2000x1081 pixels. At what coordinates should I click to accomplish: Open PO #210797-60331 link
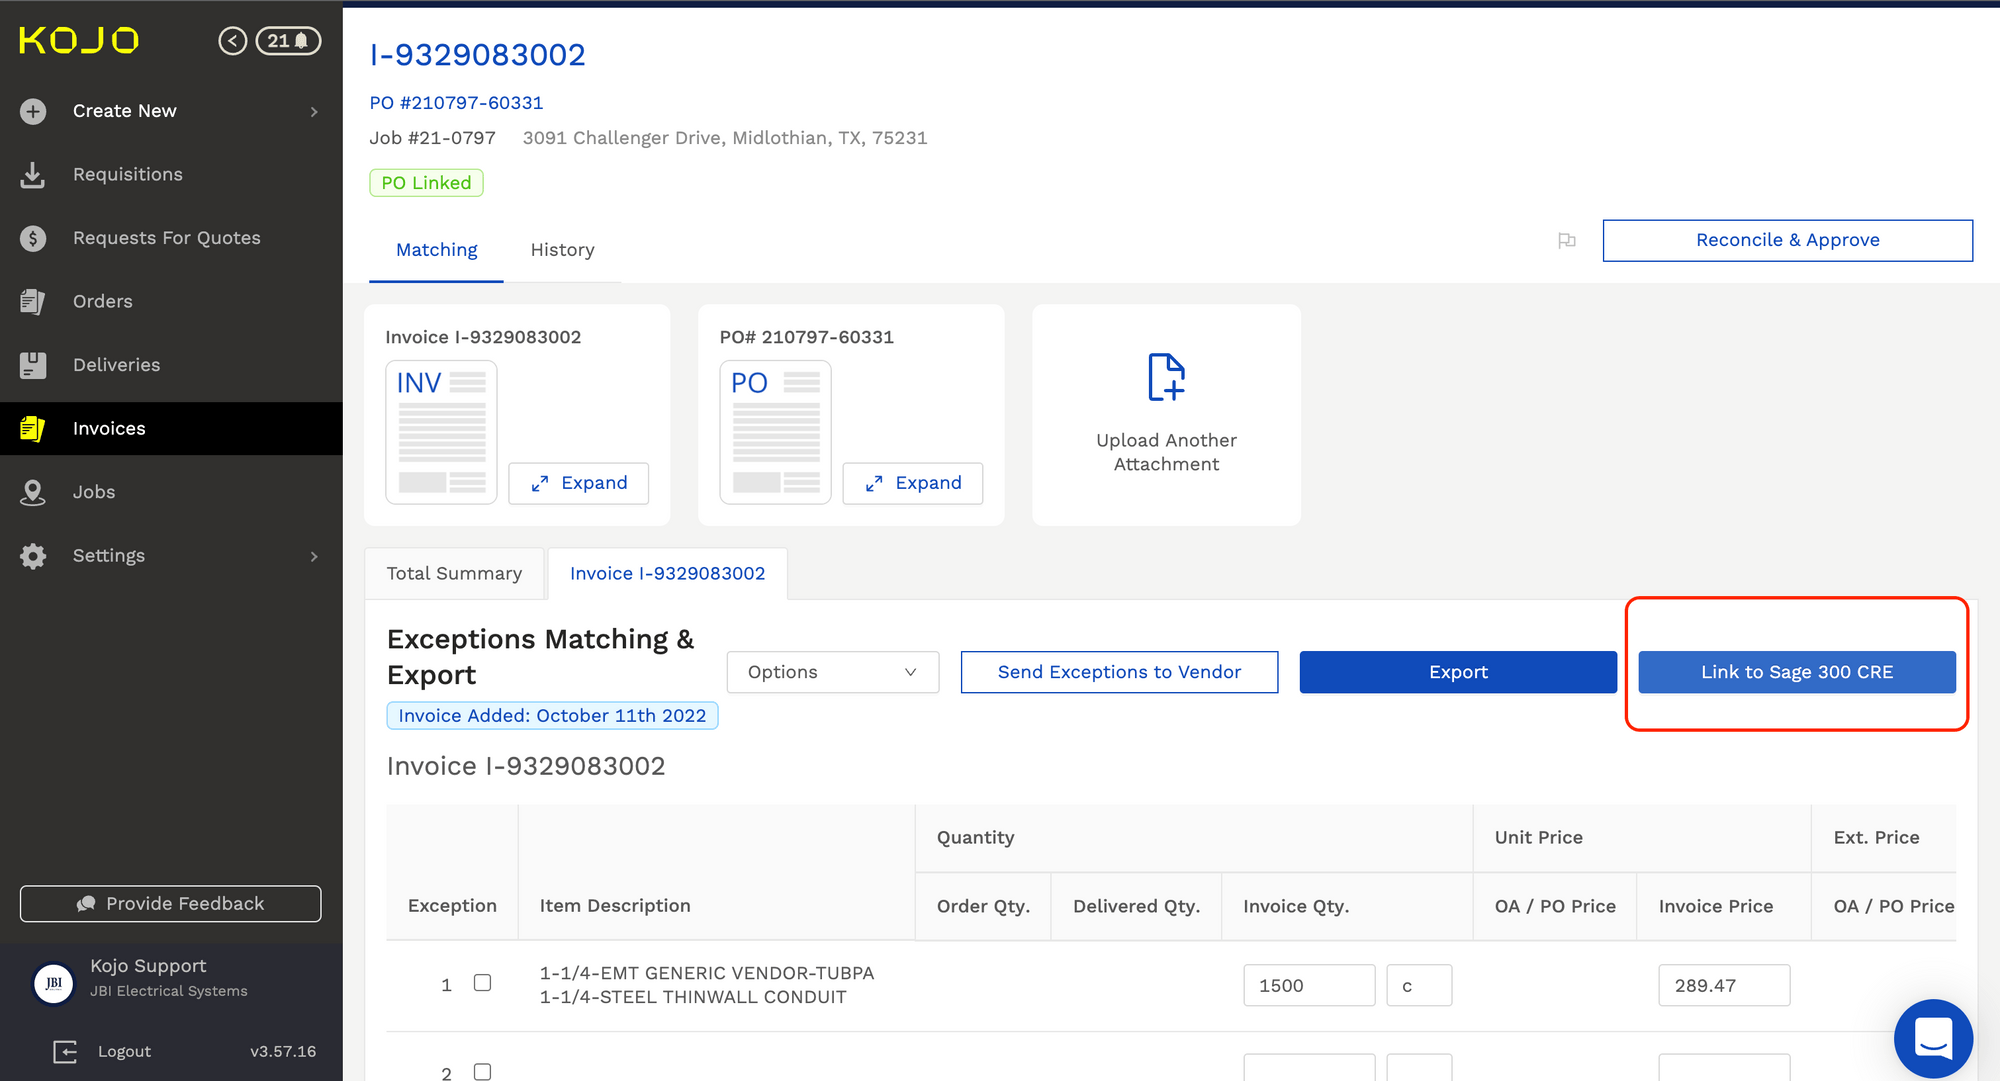tap(456, 102)
